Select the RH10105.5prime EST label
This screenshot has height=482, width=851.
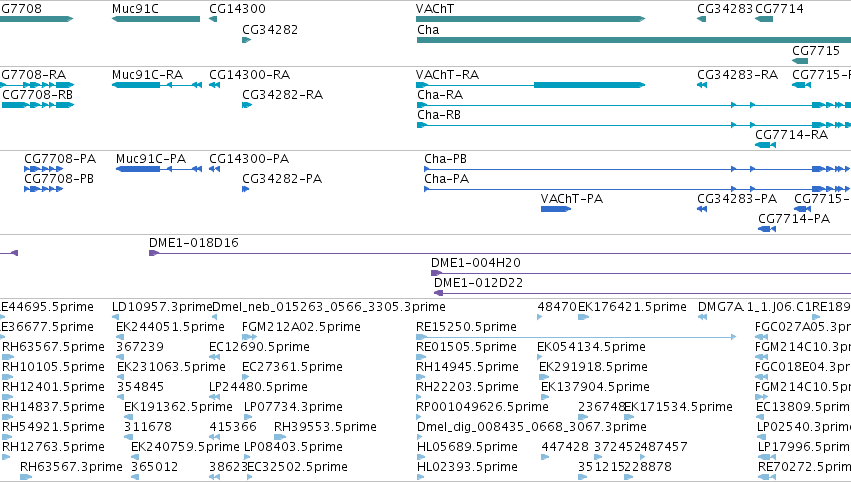coord(53,366)
